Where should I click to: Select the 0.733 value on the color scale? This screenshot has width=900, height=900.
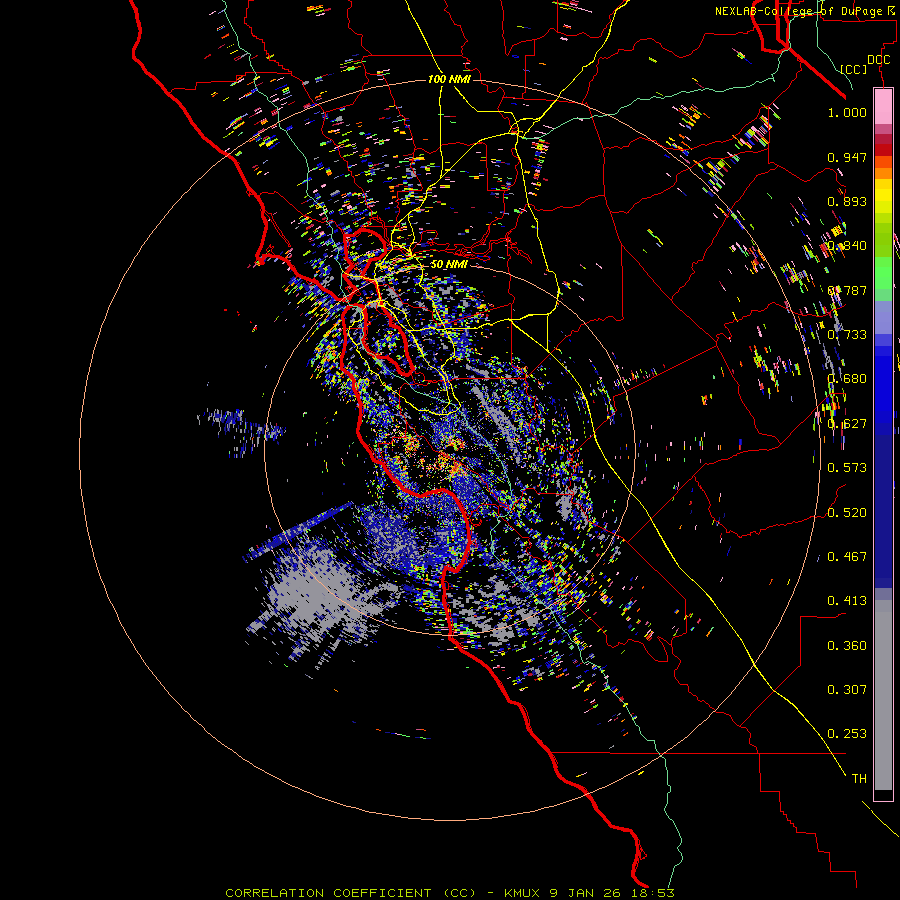[x=847, y=335]
